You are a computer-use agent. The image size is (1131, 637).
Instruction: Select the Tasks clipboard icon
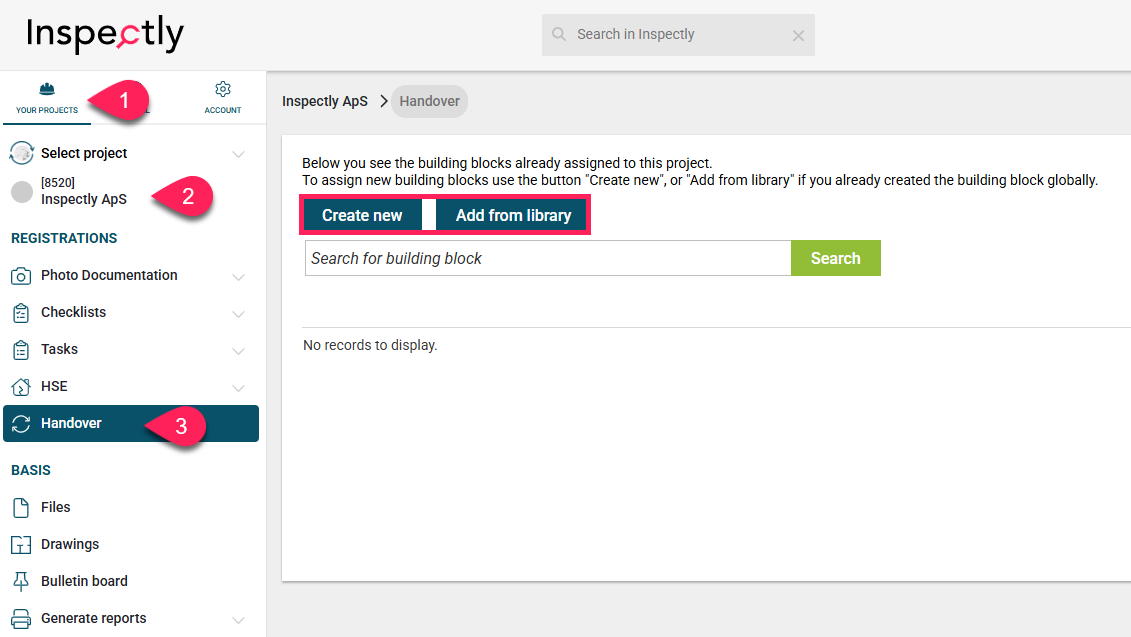(x=21, y=350)
